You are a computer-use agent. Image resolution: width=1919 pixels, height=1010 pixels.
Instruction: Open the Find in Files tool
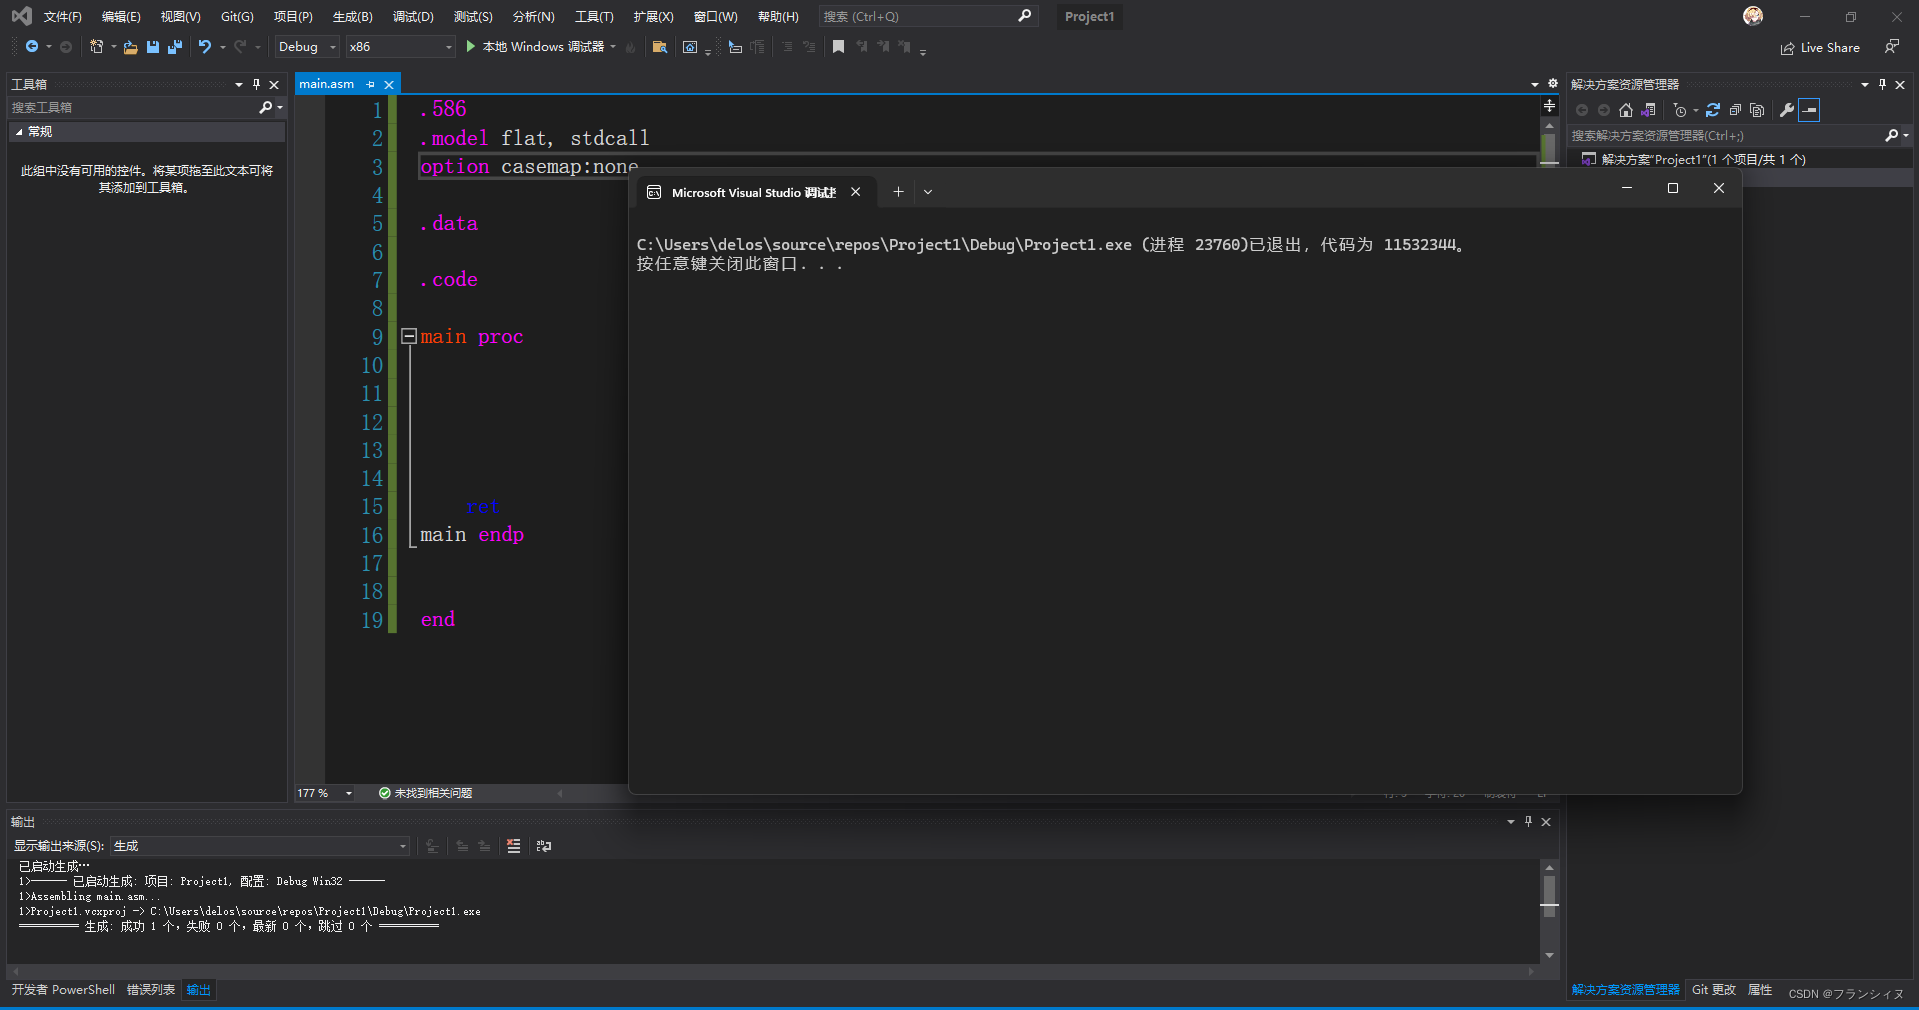pyautogui.click(x=659, y=47)
